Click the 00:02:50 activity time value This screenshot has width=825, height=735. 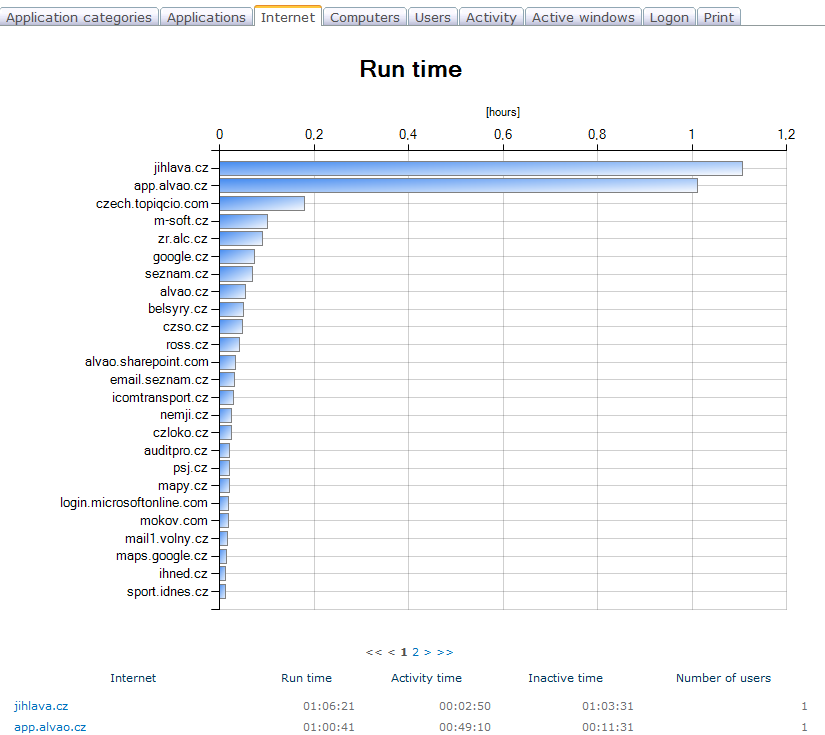click(x=465, y=706)
